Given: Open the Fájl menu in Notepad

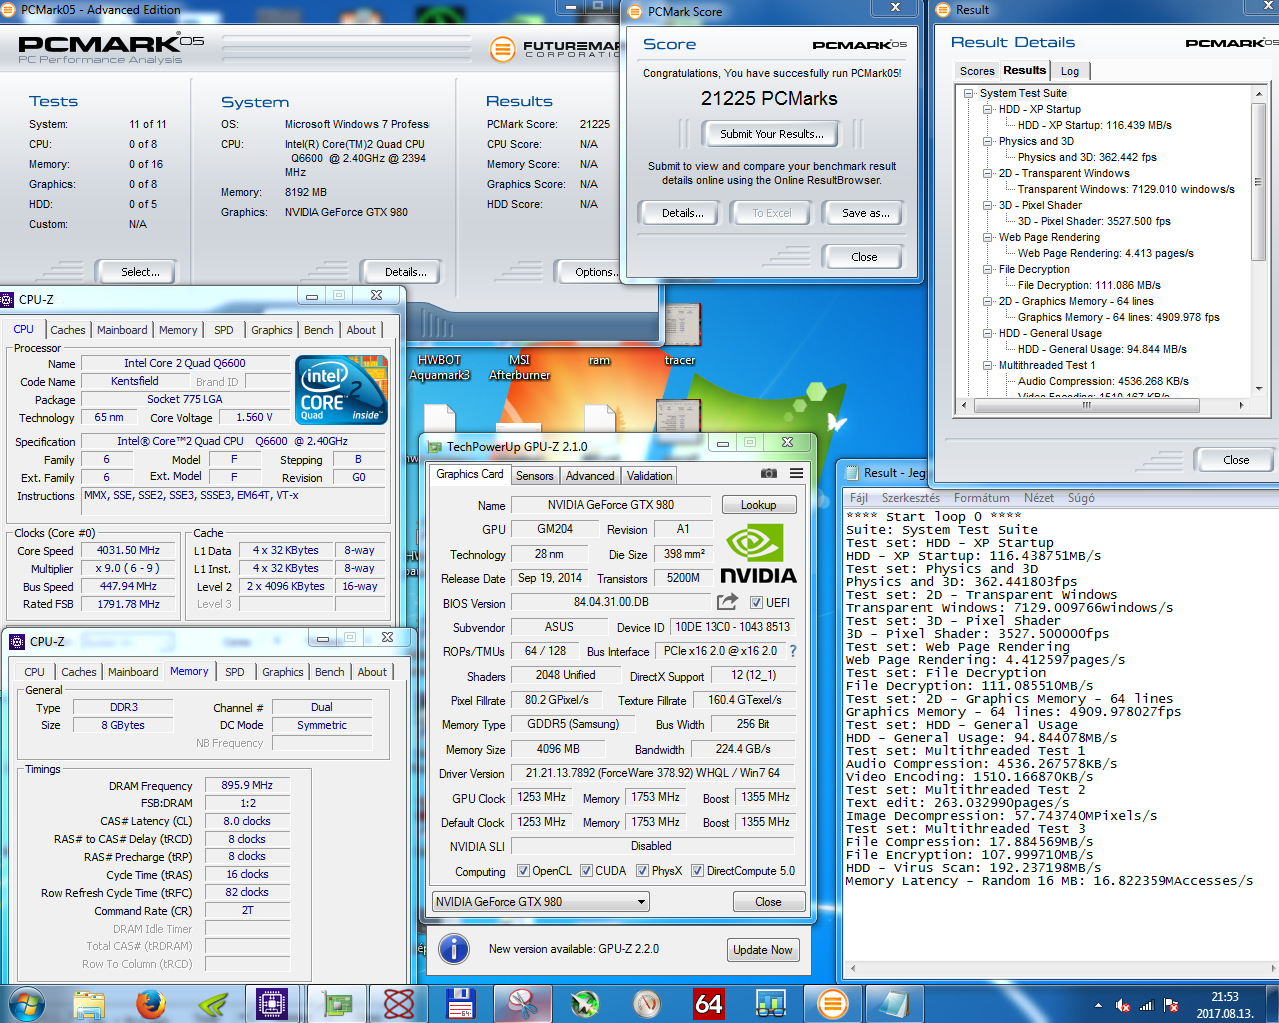Looking at the screenshot, I should click(858, 498).
